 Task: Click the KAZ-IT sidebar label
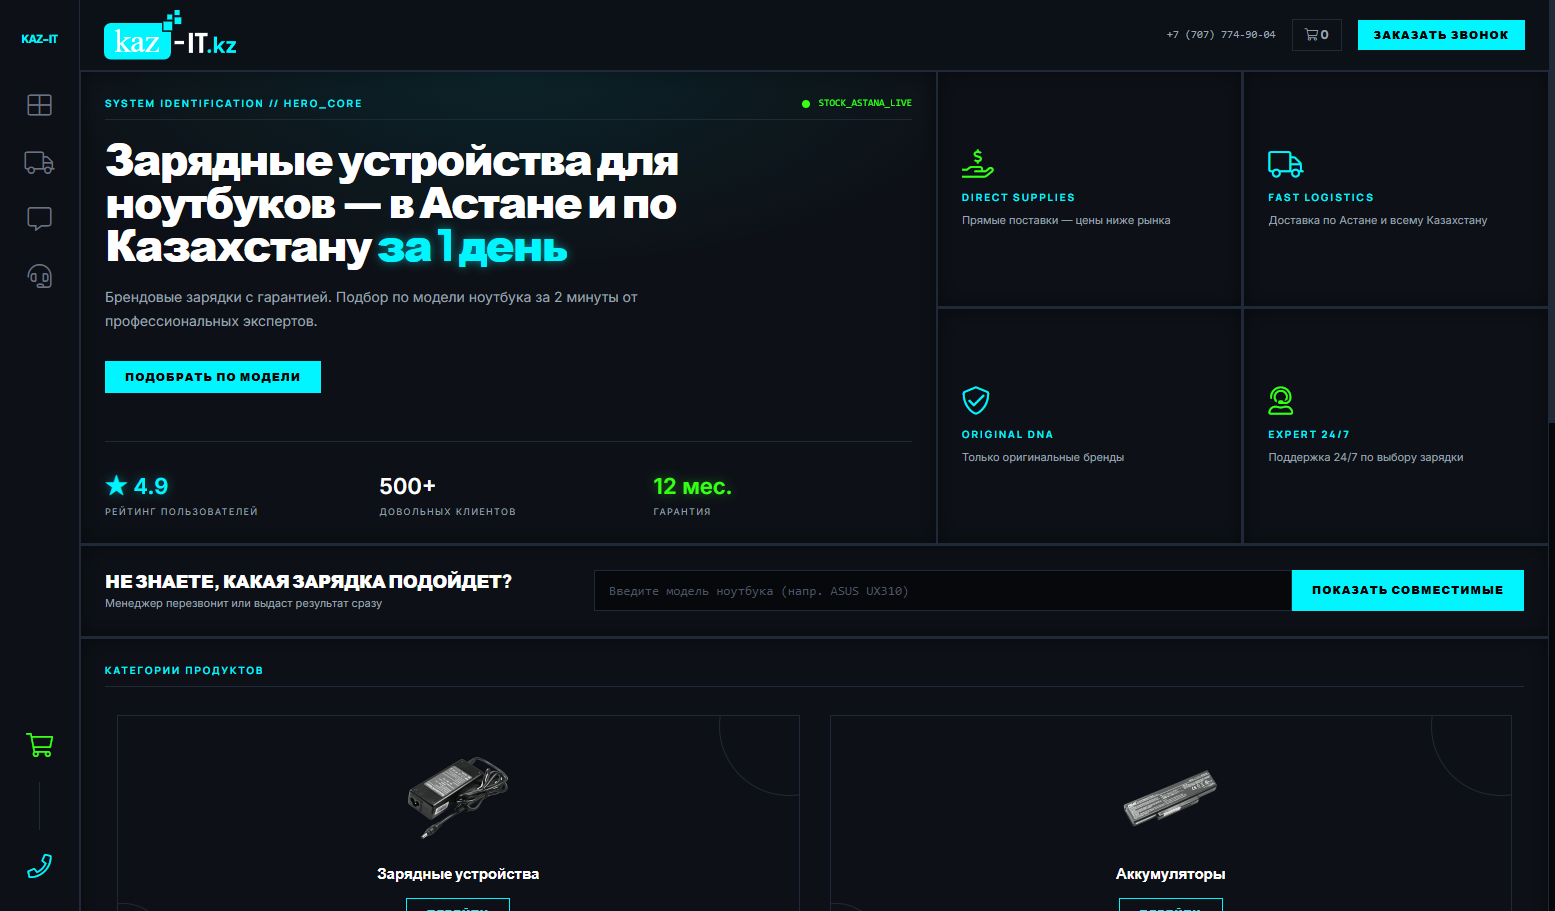39,39
